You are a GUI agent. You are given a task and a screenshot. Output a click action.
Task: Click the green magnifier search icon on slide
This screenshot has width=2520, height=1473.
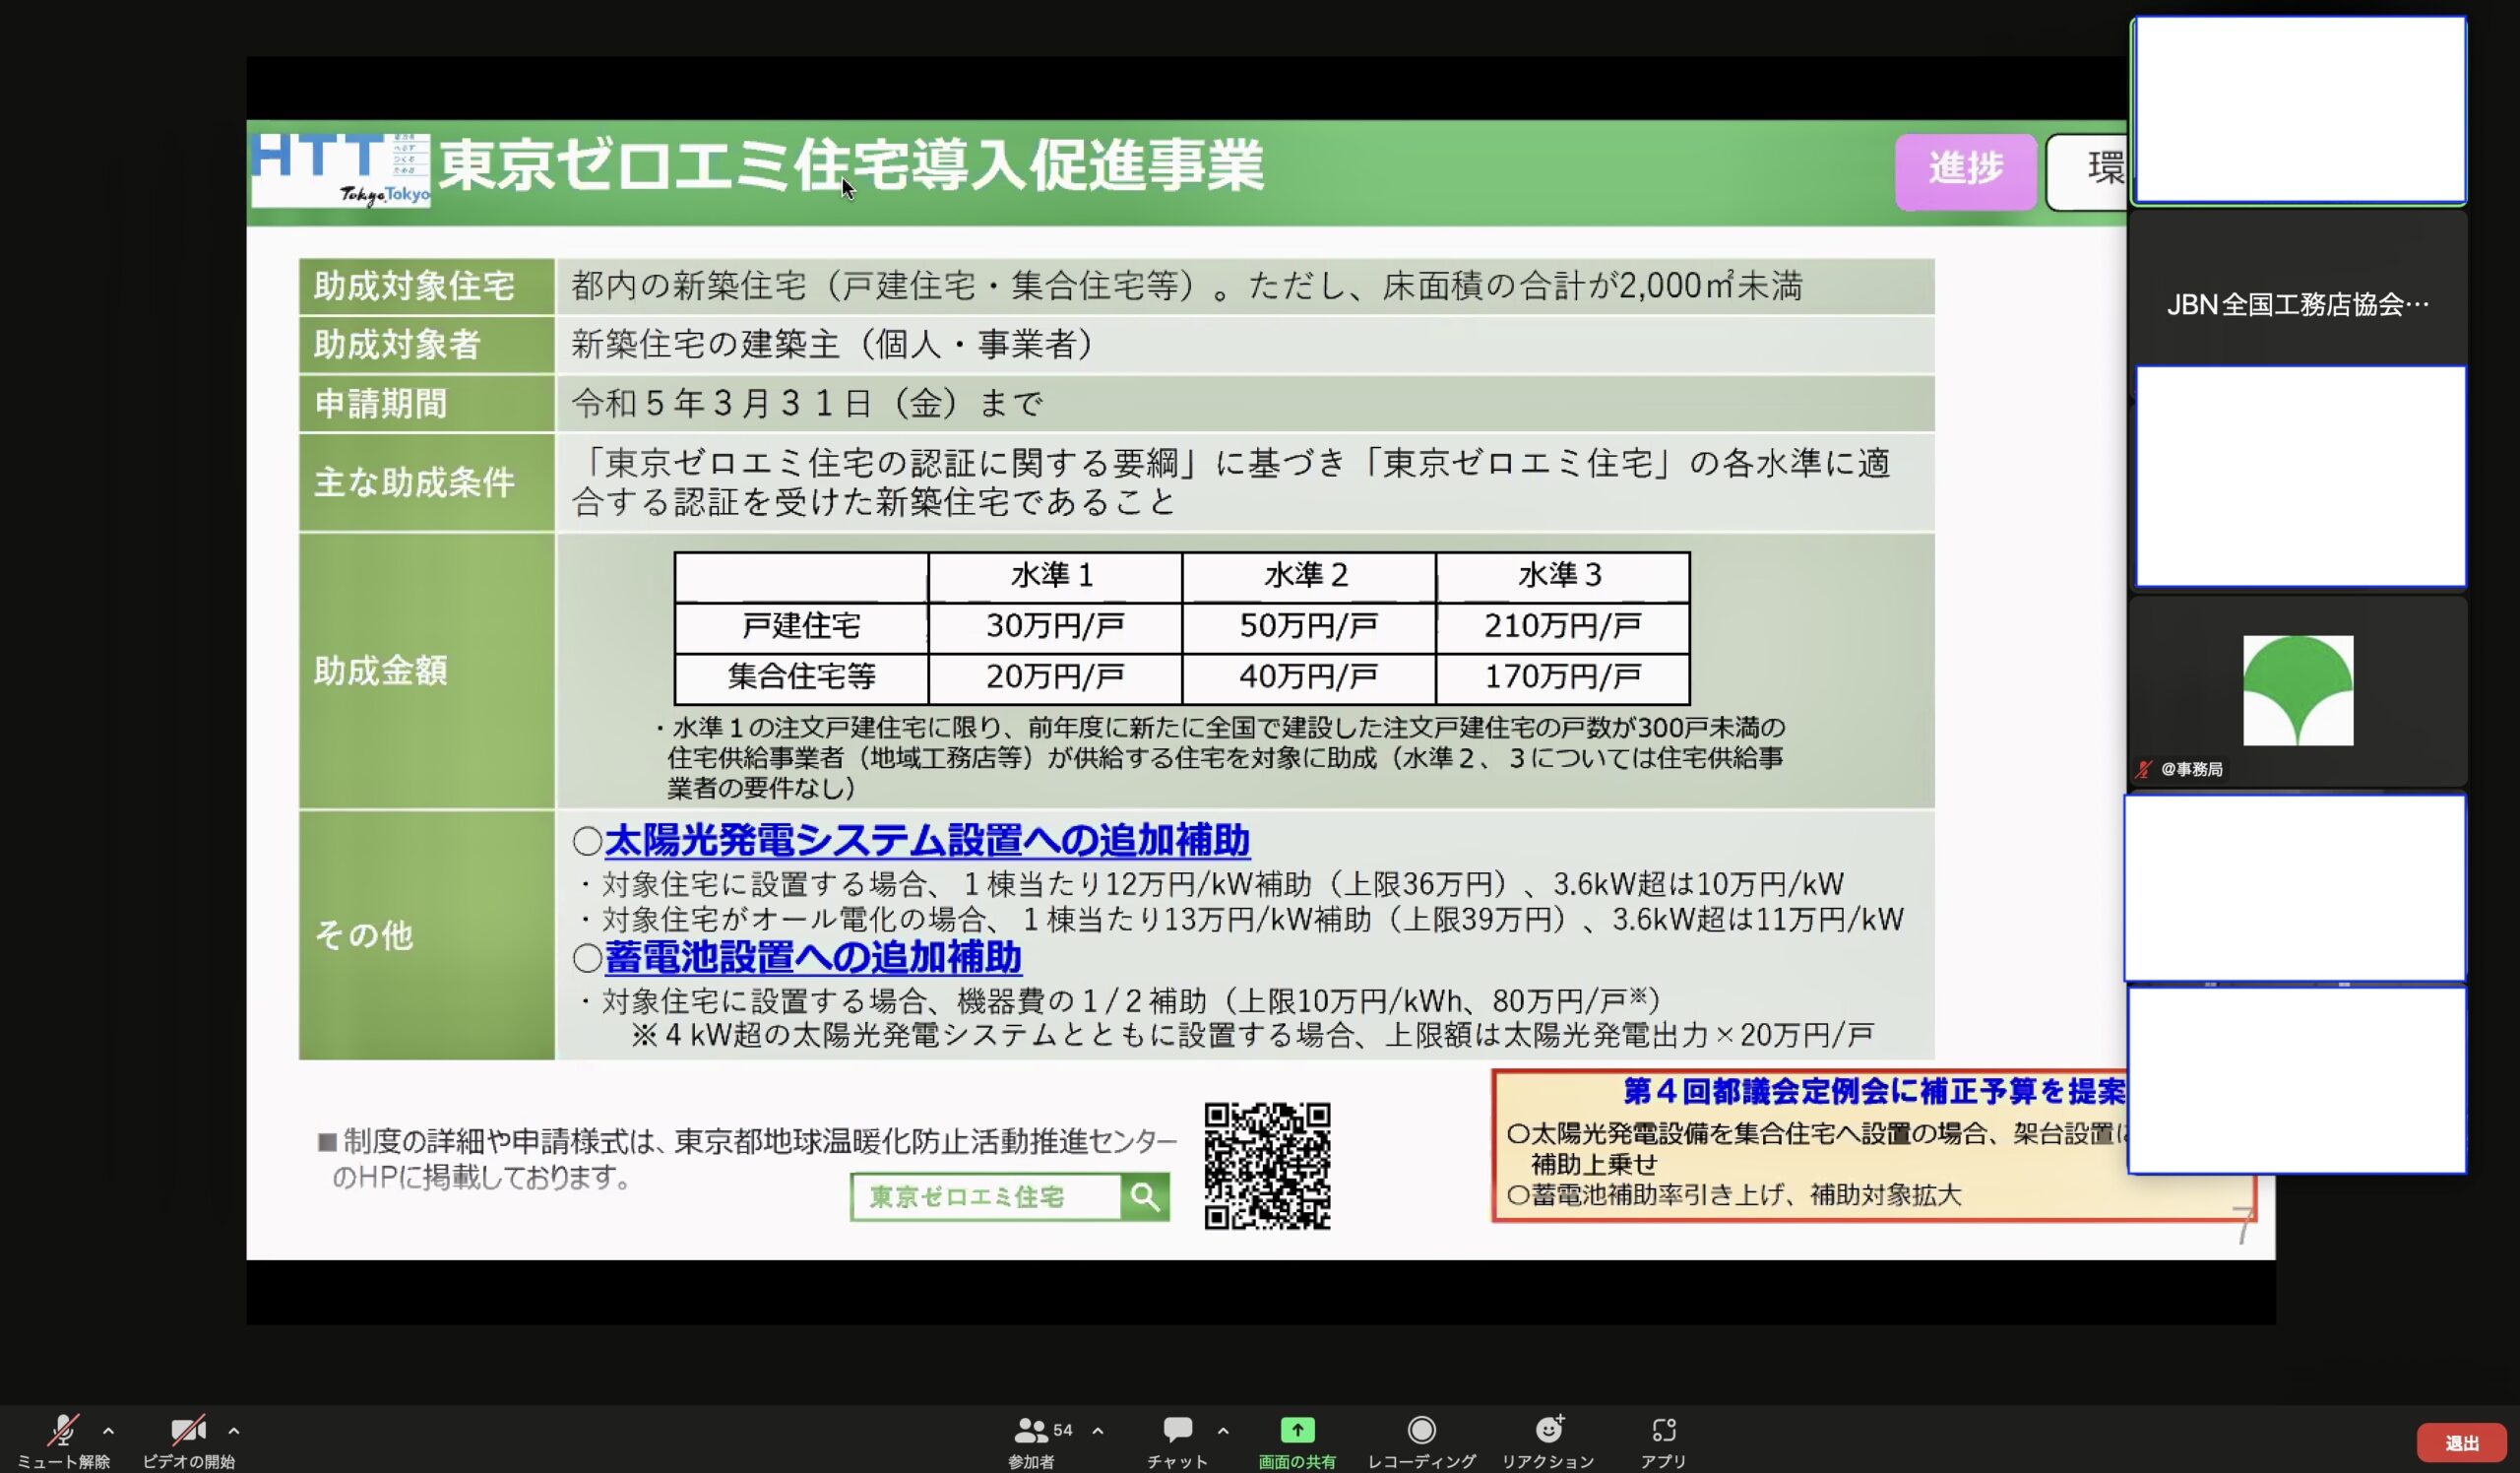click(1145, 1197)
